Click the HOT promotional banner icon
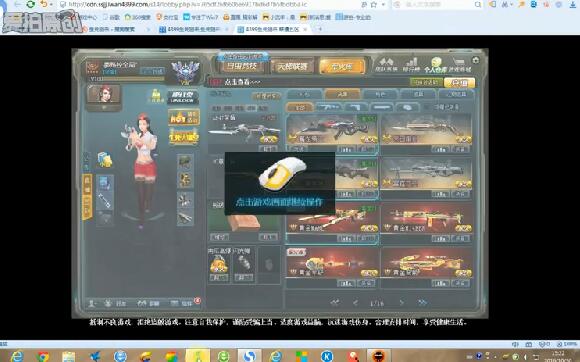The height and width of the screenshot is (362, 580). tap(184, 117)
